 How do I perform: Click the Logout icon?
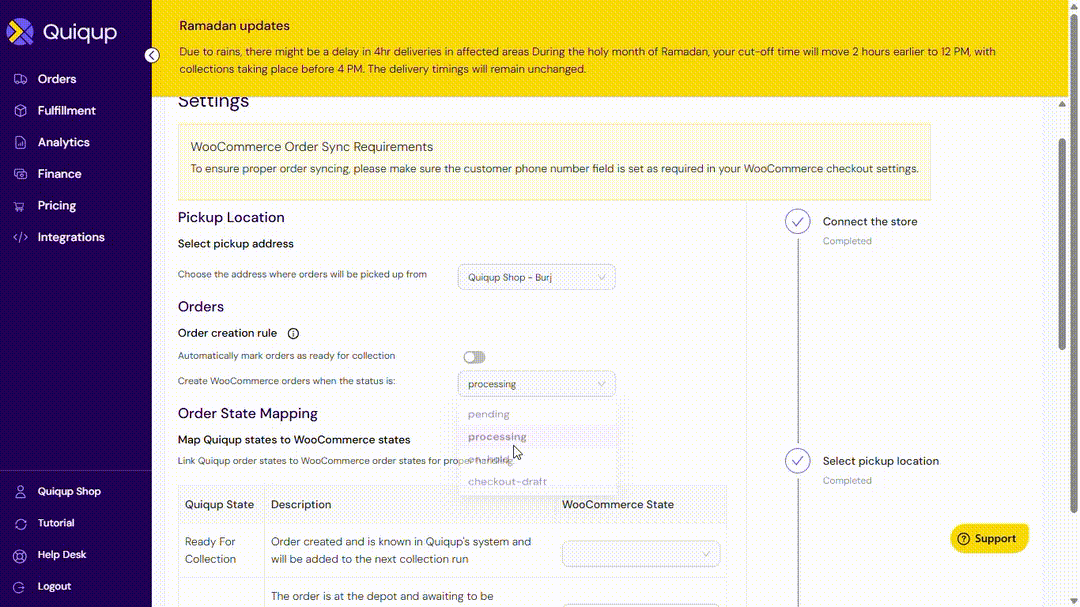click(20, 587)
